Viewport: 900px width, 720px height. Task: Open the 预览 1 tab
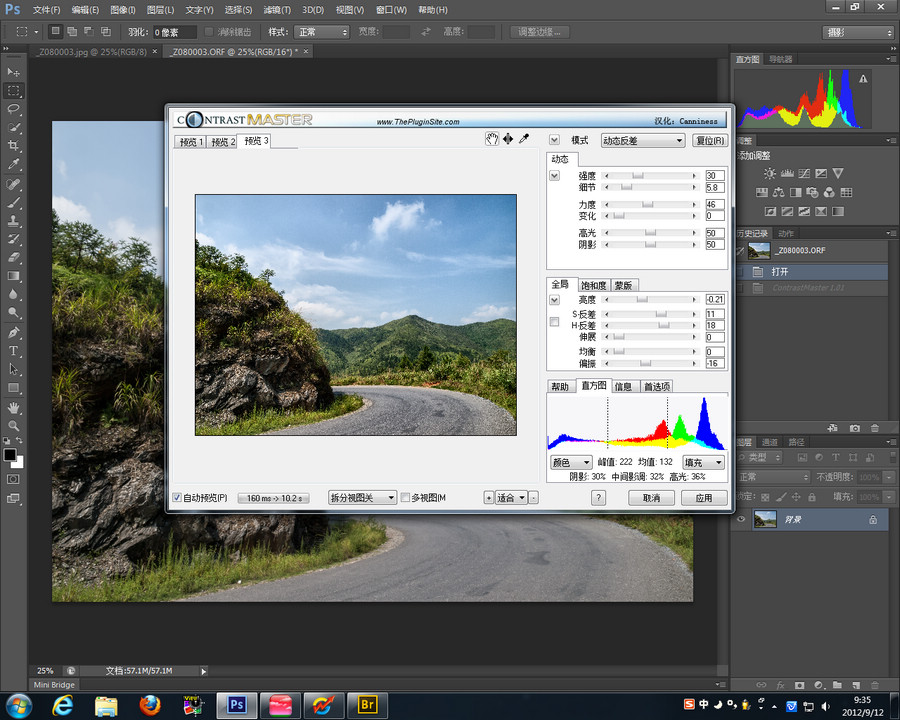[x=190, y=142]
